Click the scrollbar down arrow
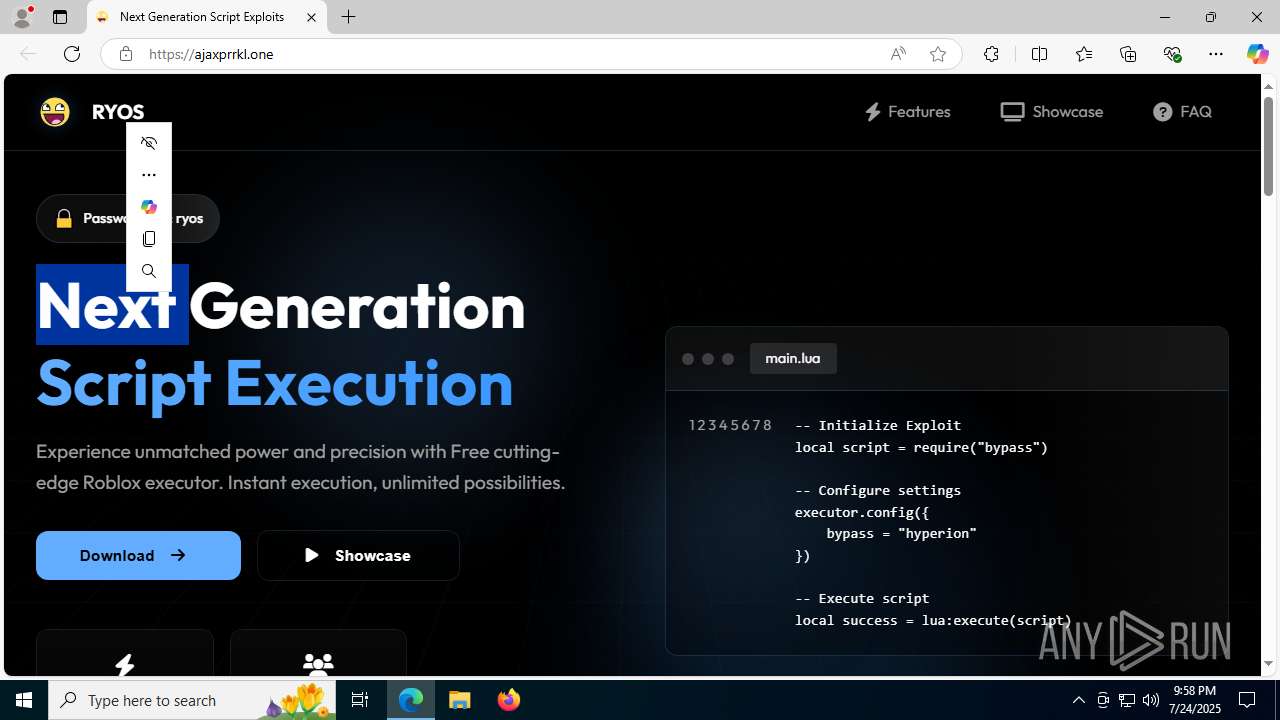 tap(1268, 664)
